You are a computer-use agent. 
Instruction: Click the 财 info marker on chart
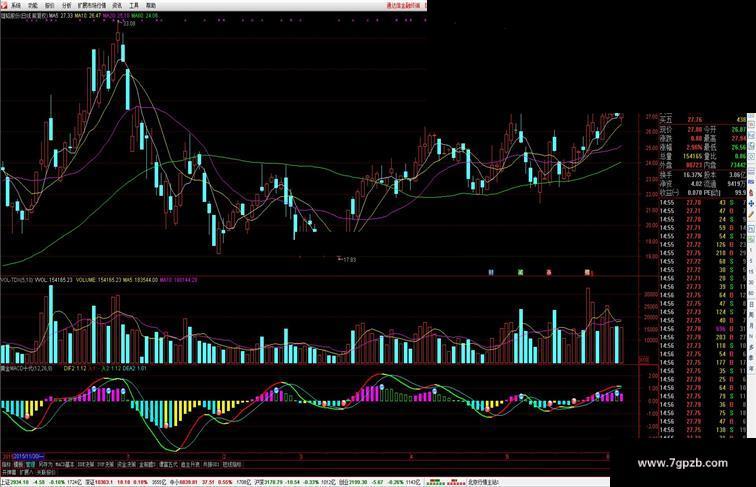[x=491, y=272]
